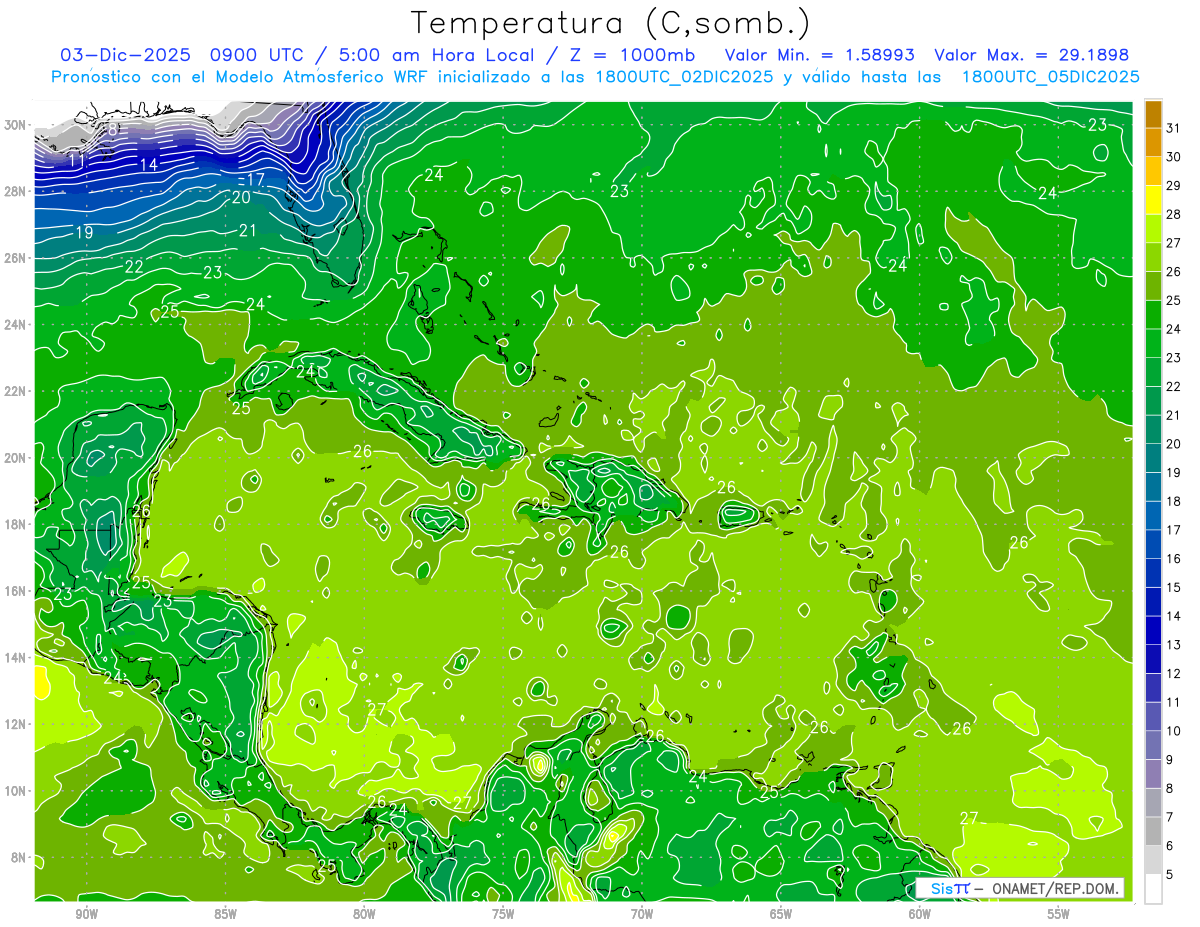Click the legend value label '5'
The height and width of the screenshot is (927, 1200).
(x=1170, y=875)
